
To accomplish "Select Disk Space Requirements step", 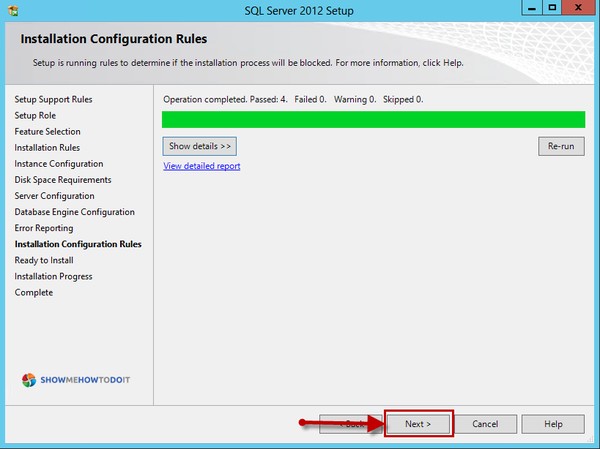I will (63, 180).
